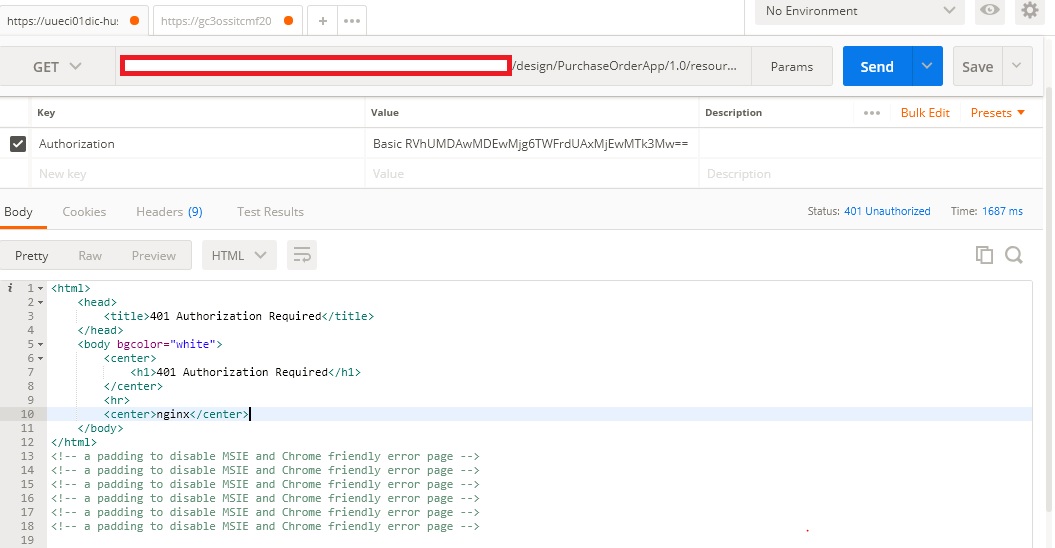Expand the Send button dropdown arrow

coord(927,66)
